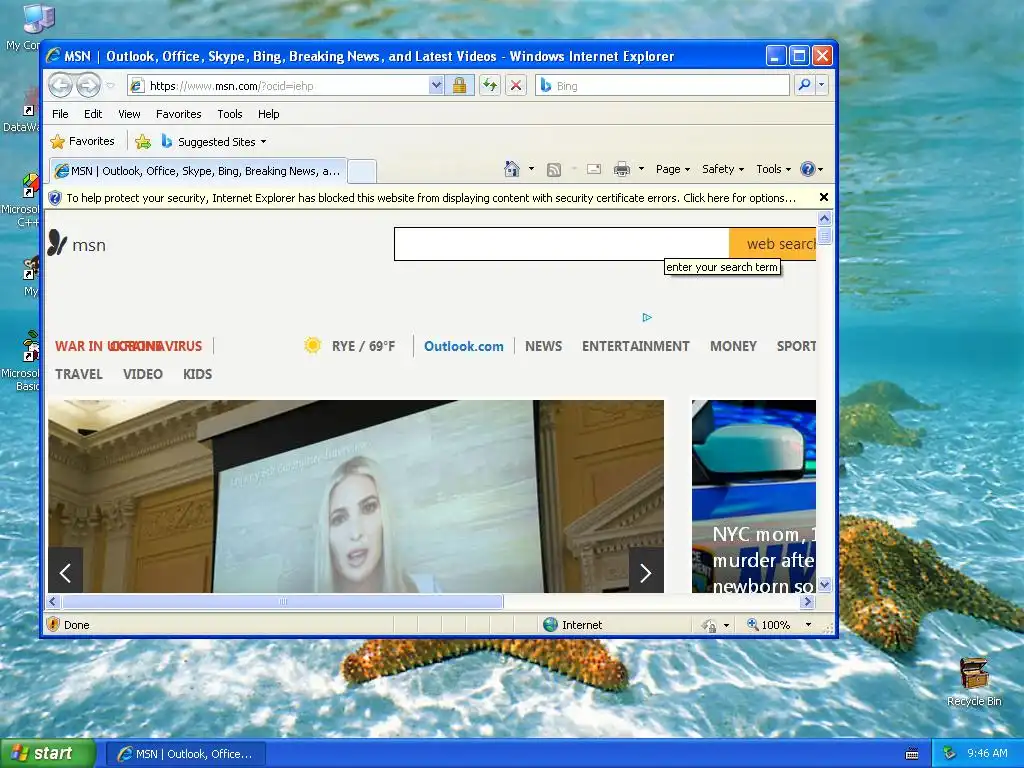Screen dimensions: 1024x768
Task: Open the ENTERTAINMENT section link
Action: (x=635, y=346)
